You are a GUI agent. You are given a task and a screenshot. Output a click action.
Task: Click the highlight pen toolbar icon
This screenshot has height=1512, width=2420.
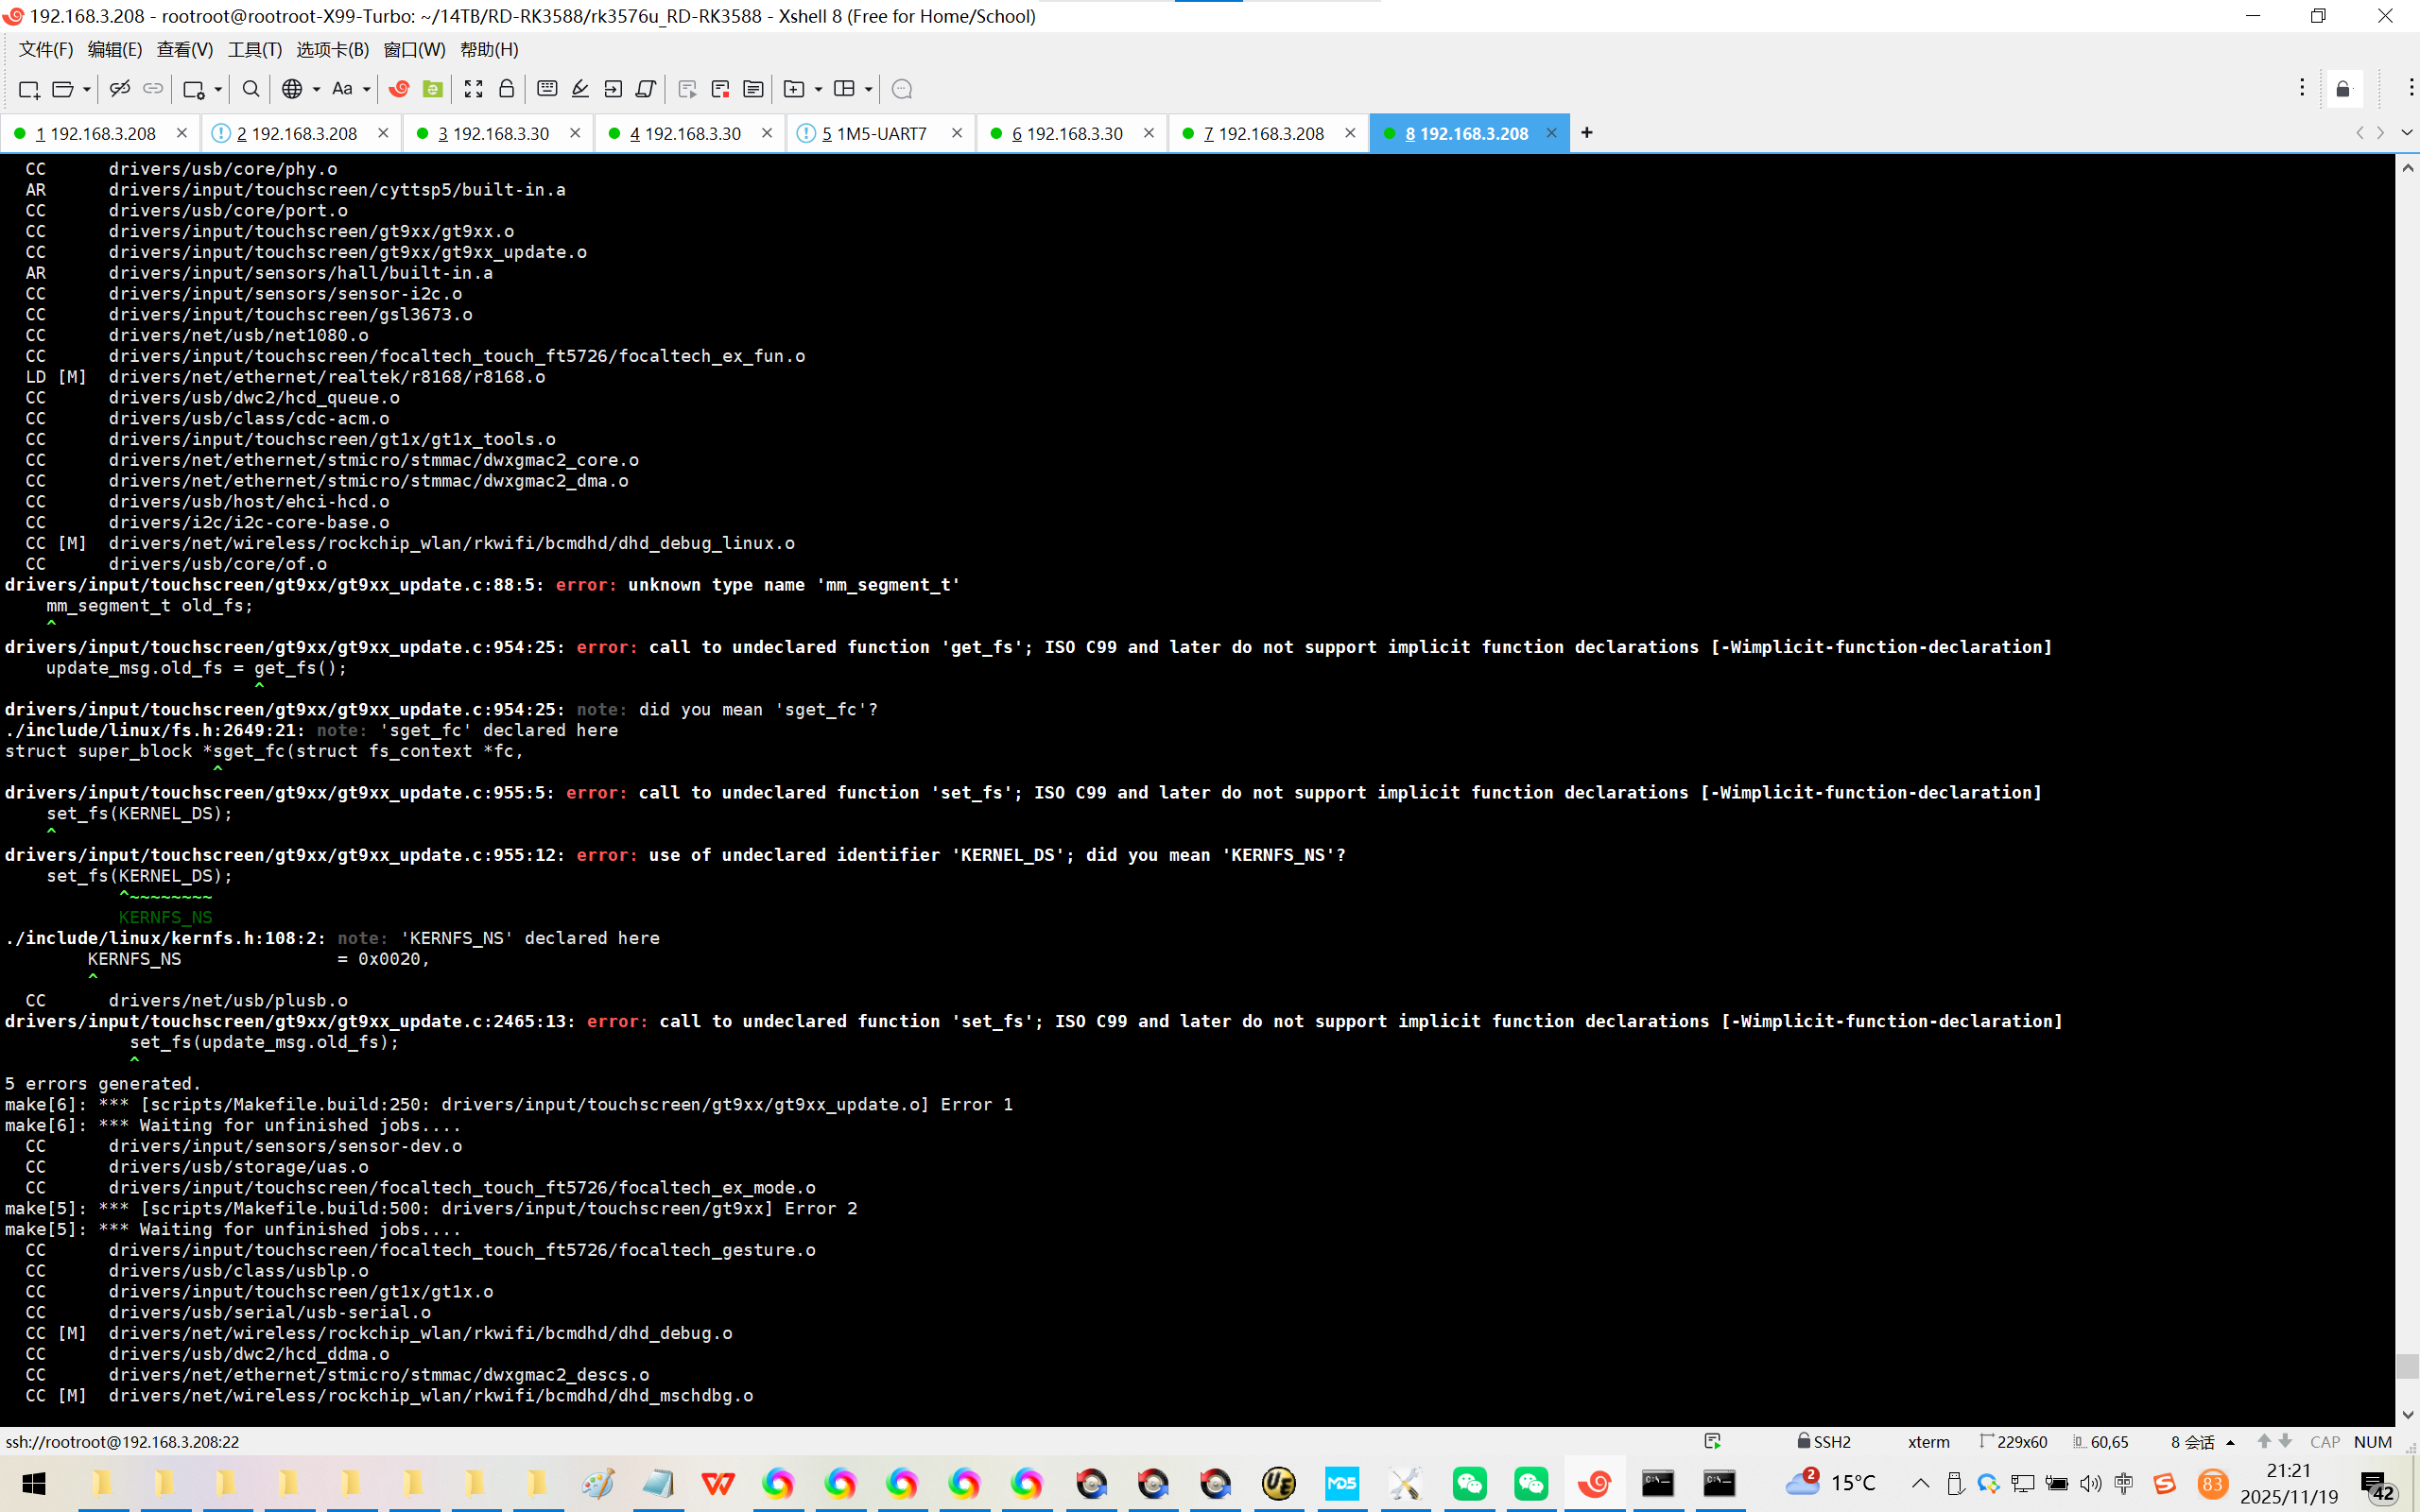click(x=580, y=89)
